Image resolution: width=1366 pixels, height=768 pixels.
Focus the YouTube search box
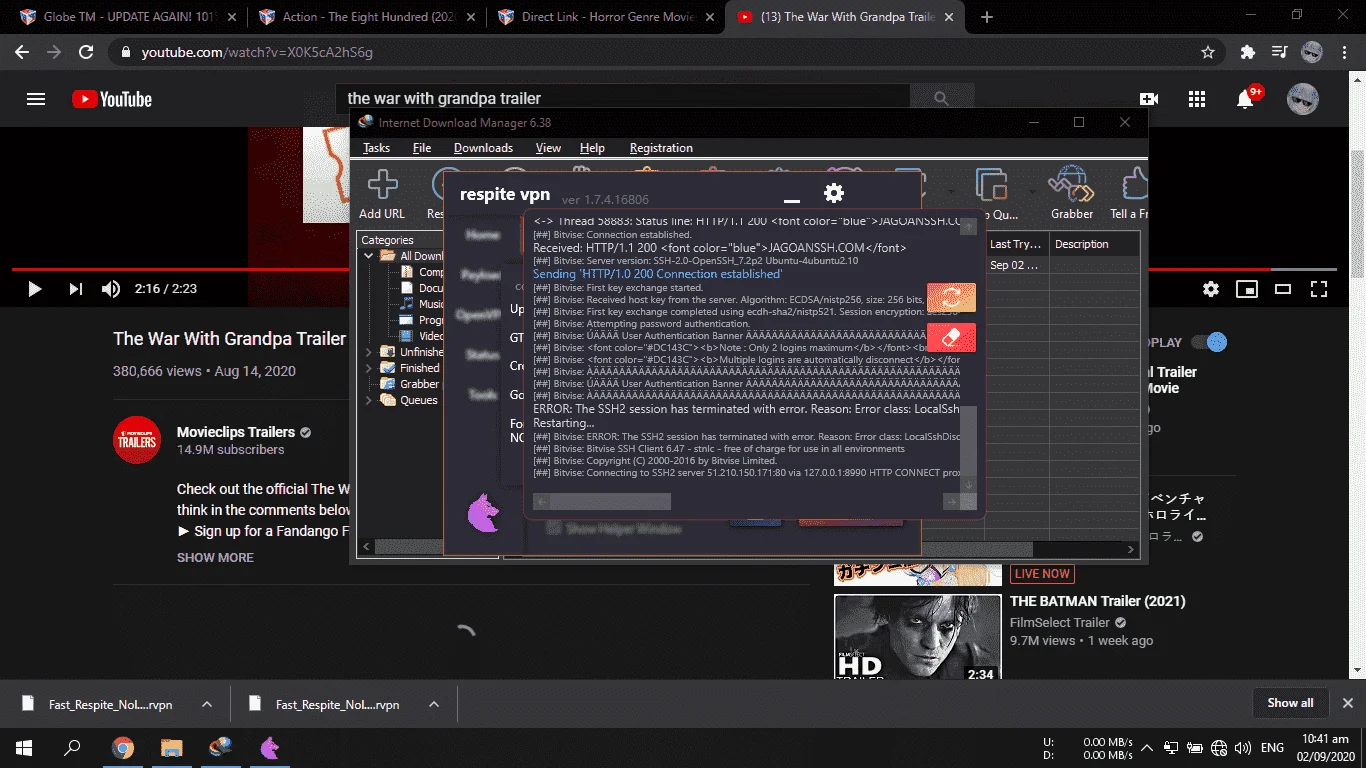pos(625,99)
